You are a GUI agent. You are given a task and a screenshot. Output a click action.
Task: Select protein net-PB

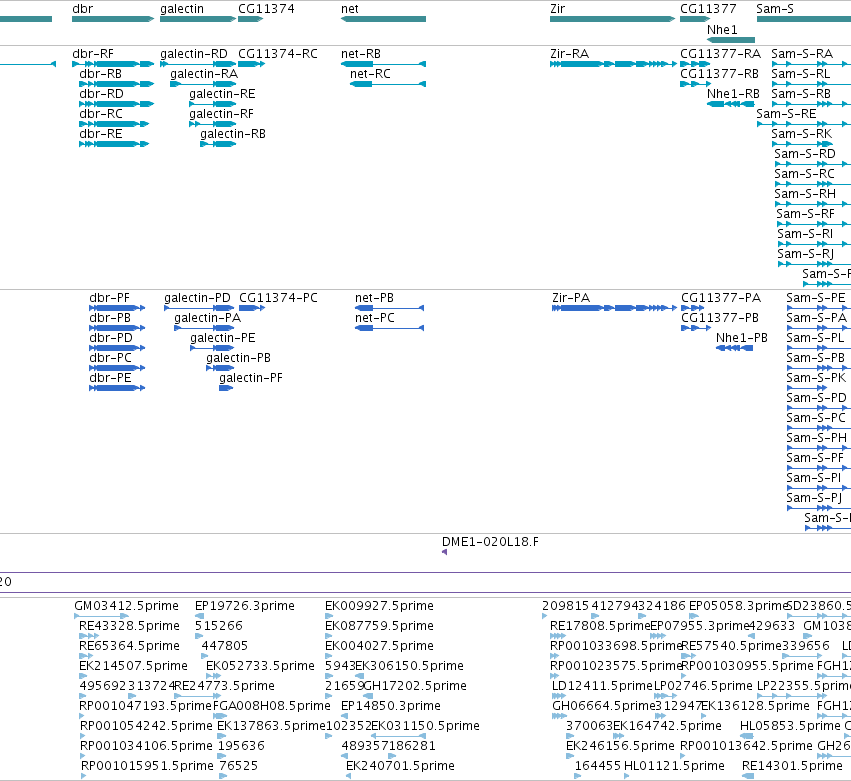click(374, 298)
